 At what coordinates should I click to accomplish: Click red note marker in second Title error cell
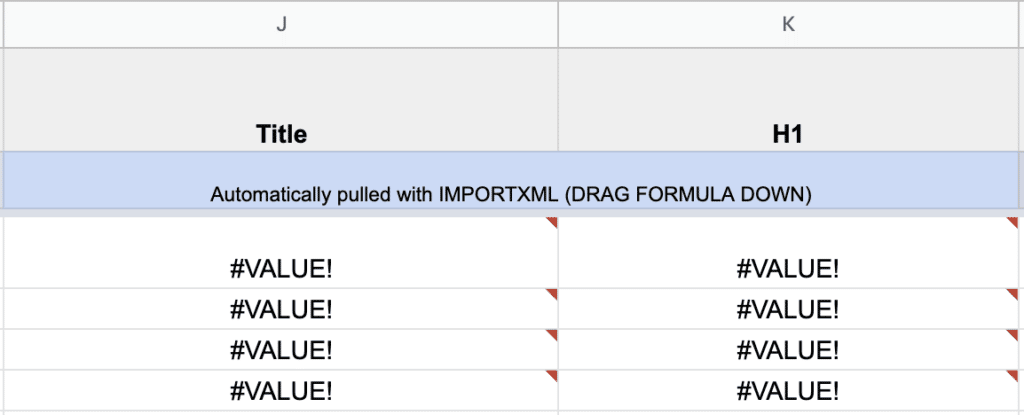pos(552,294)
